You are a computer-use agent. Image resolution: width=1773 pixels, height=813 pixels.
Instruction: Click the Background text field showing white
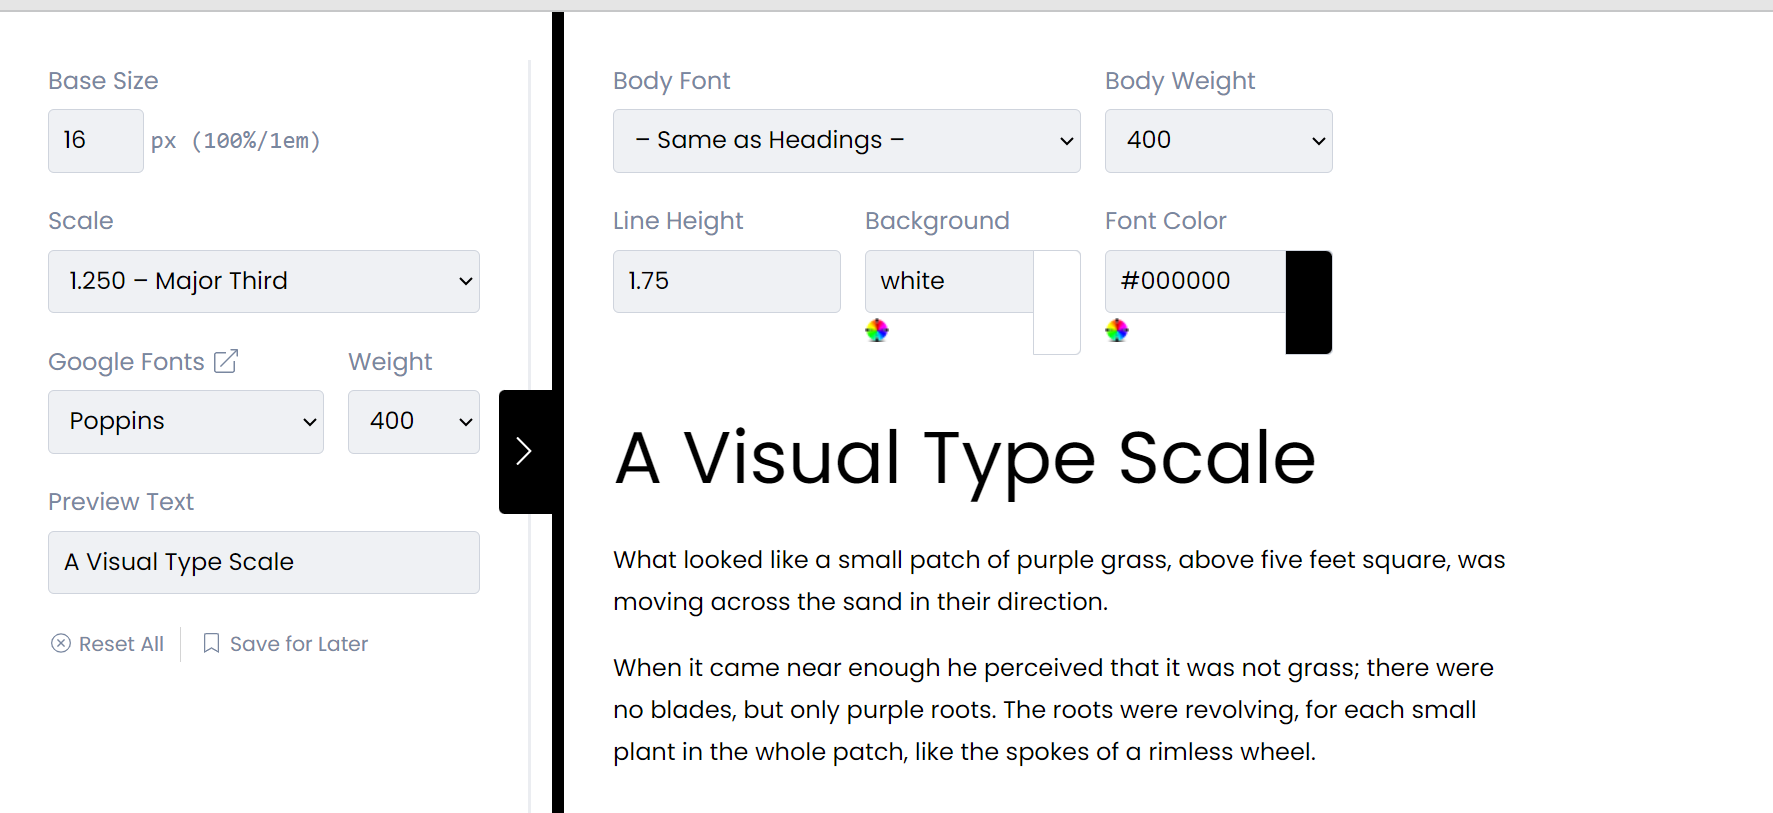tap(949, 281)
